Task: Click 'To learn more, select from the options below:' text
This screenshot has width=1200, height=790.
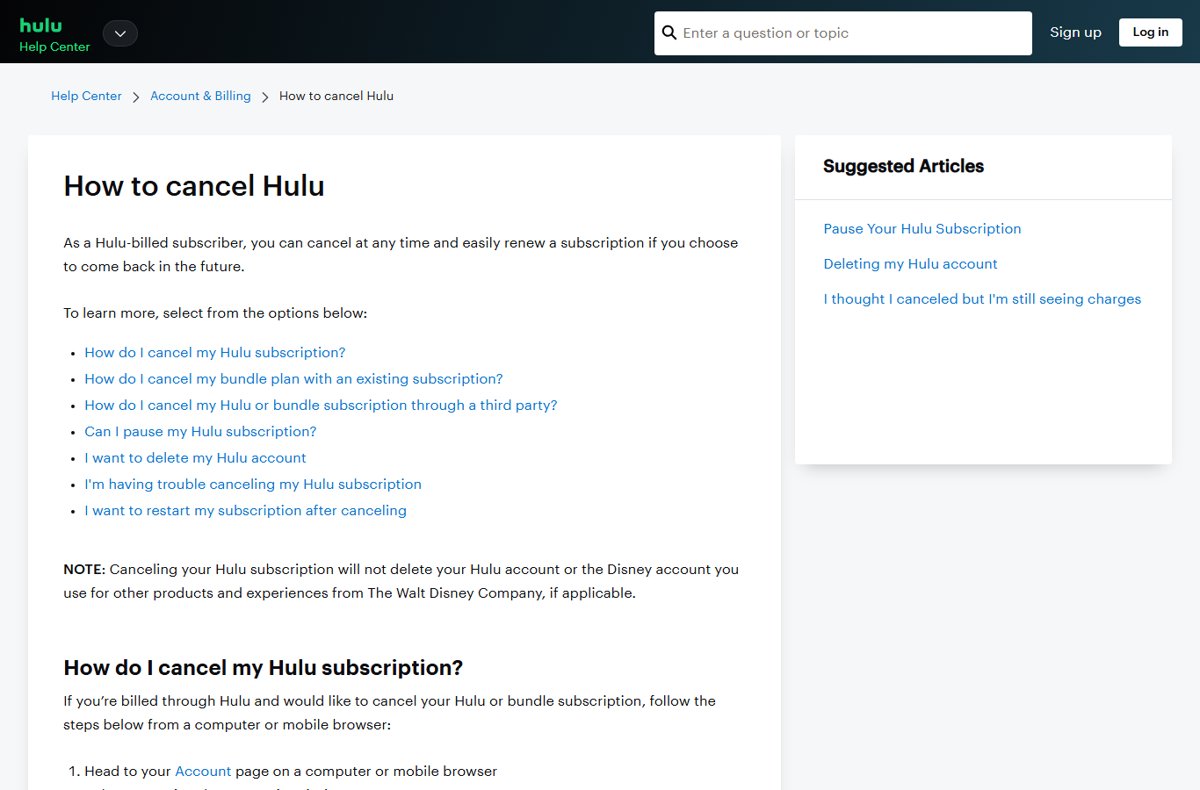Action: tap(215, 313)
